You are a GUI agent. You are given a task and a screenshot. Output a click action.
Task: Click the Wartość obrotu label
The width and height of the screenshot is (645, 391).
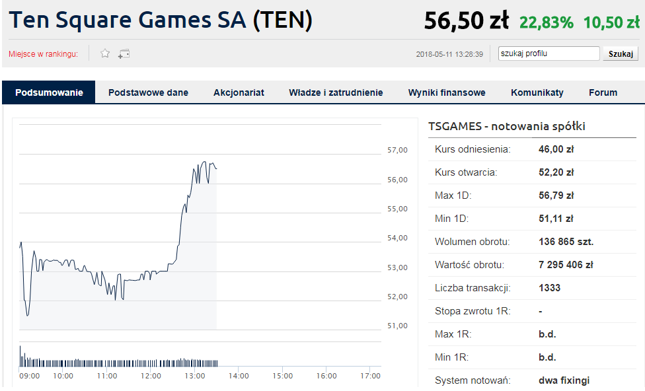pyautogui.click(x=469, y=264)
